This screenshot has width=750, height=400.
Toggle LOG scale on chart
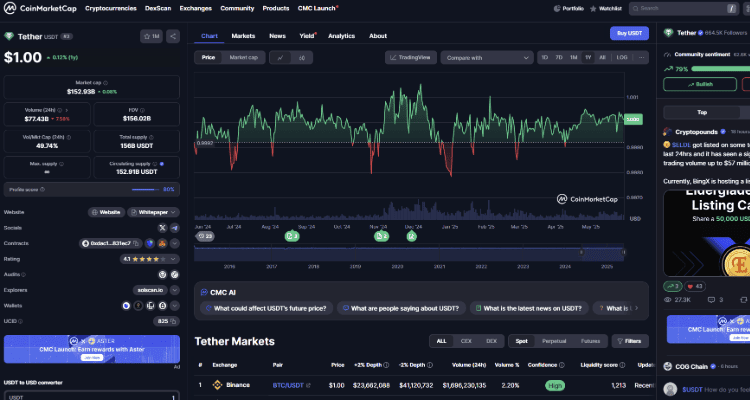click(622, 57)
